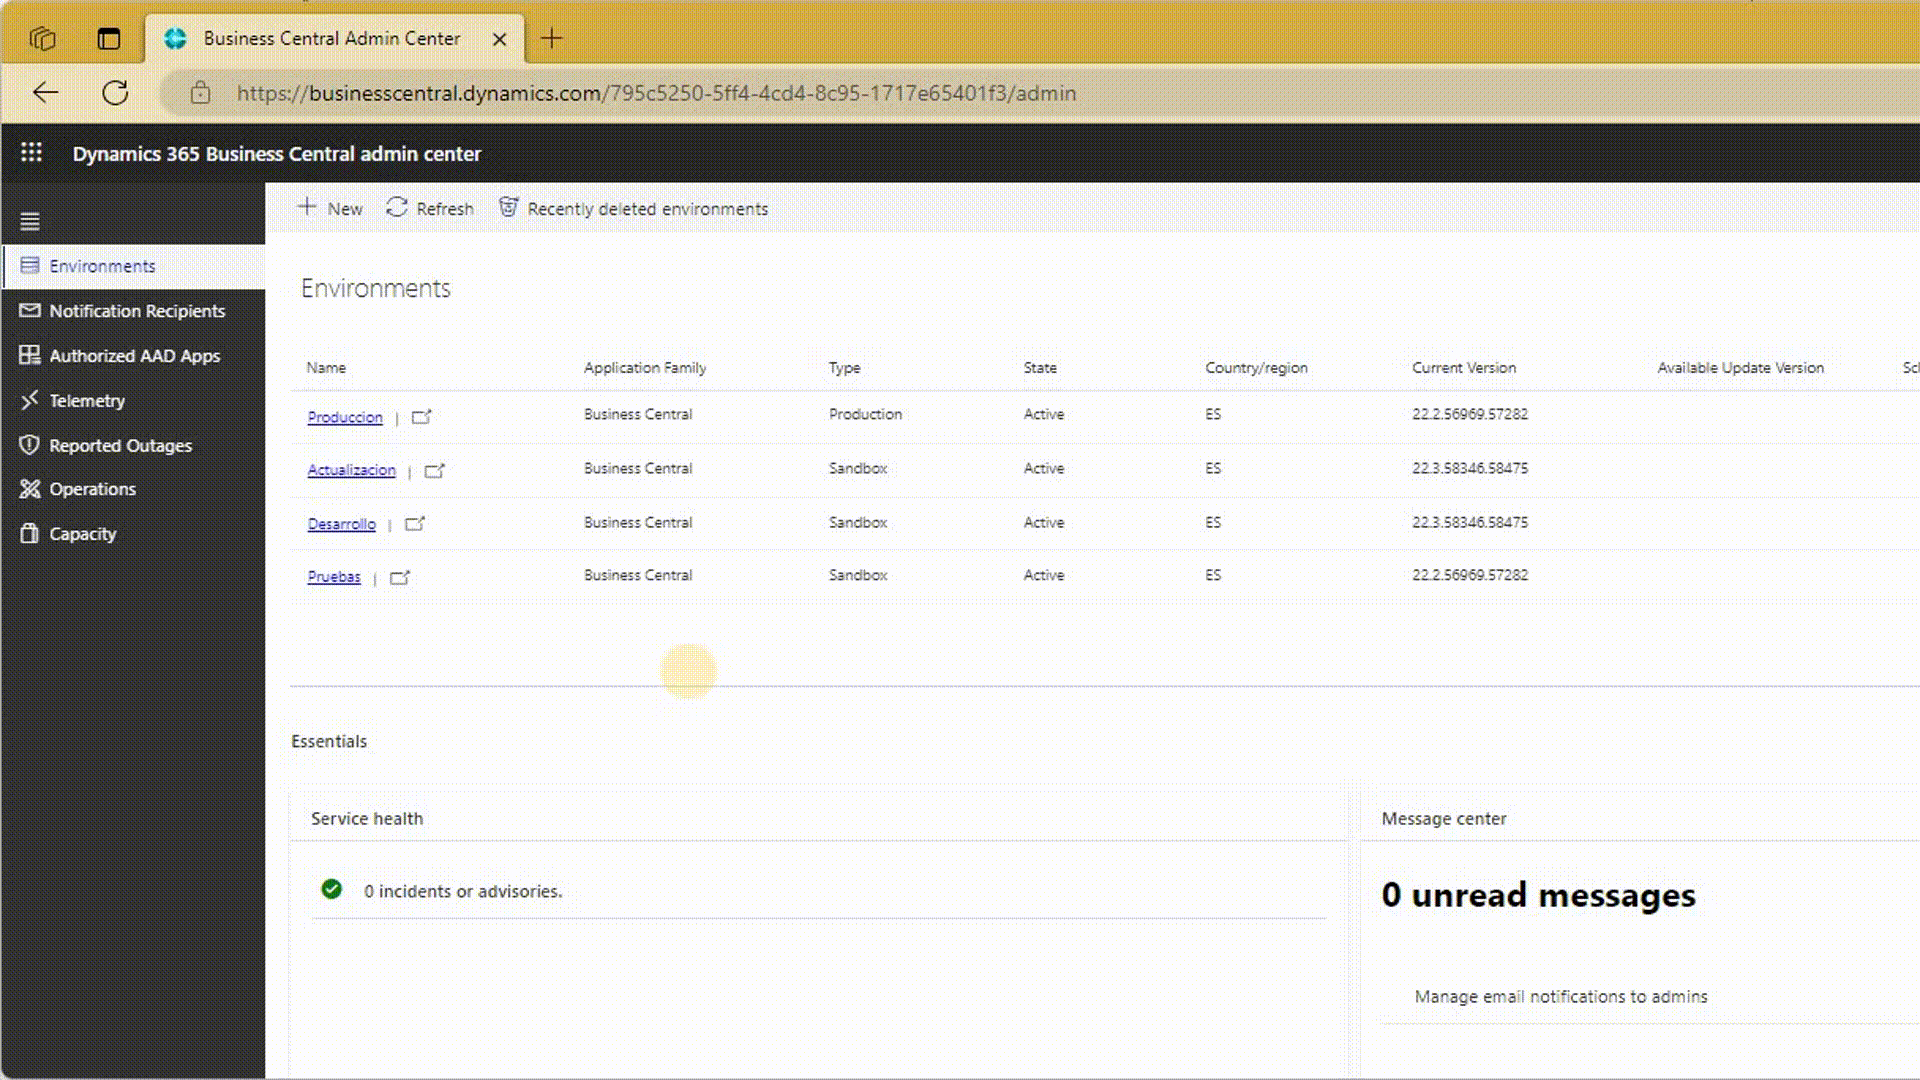The image size is (1920, 1080).
Task: Click the browser address bar URL
Action: coord(656,93)
